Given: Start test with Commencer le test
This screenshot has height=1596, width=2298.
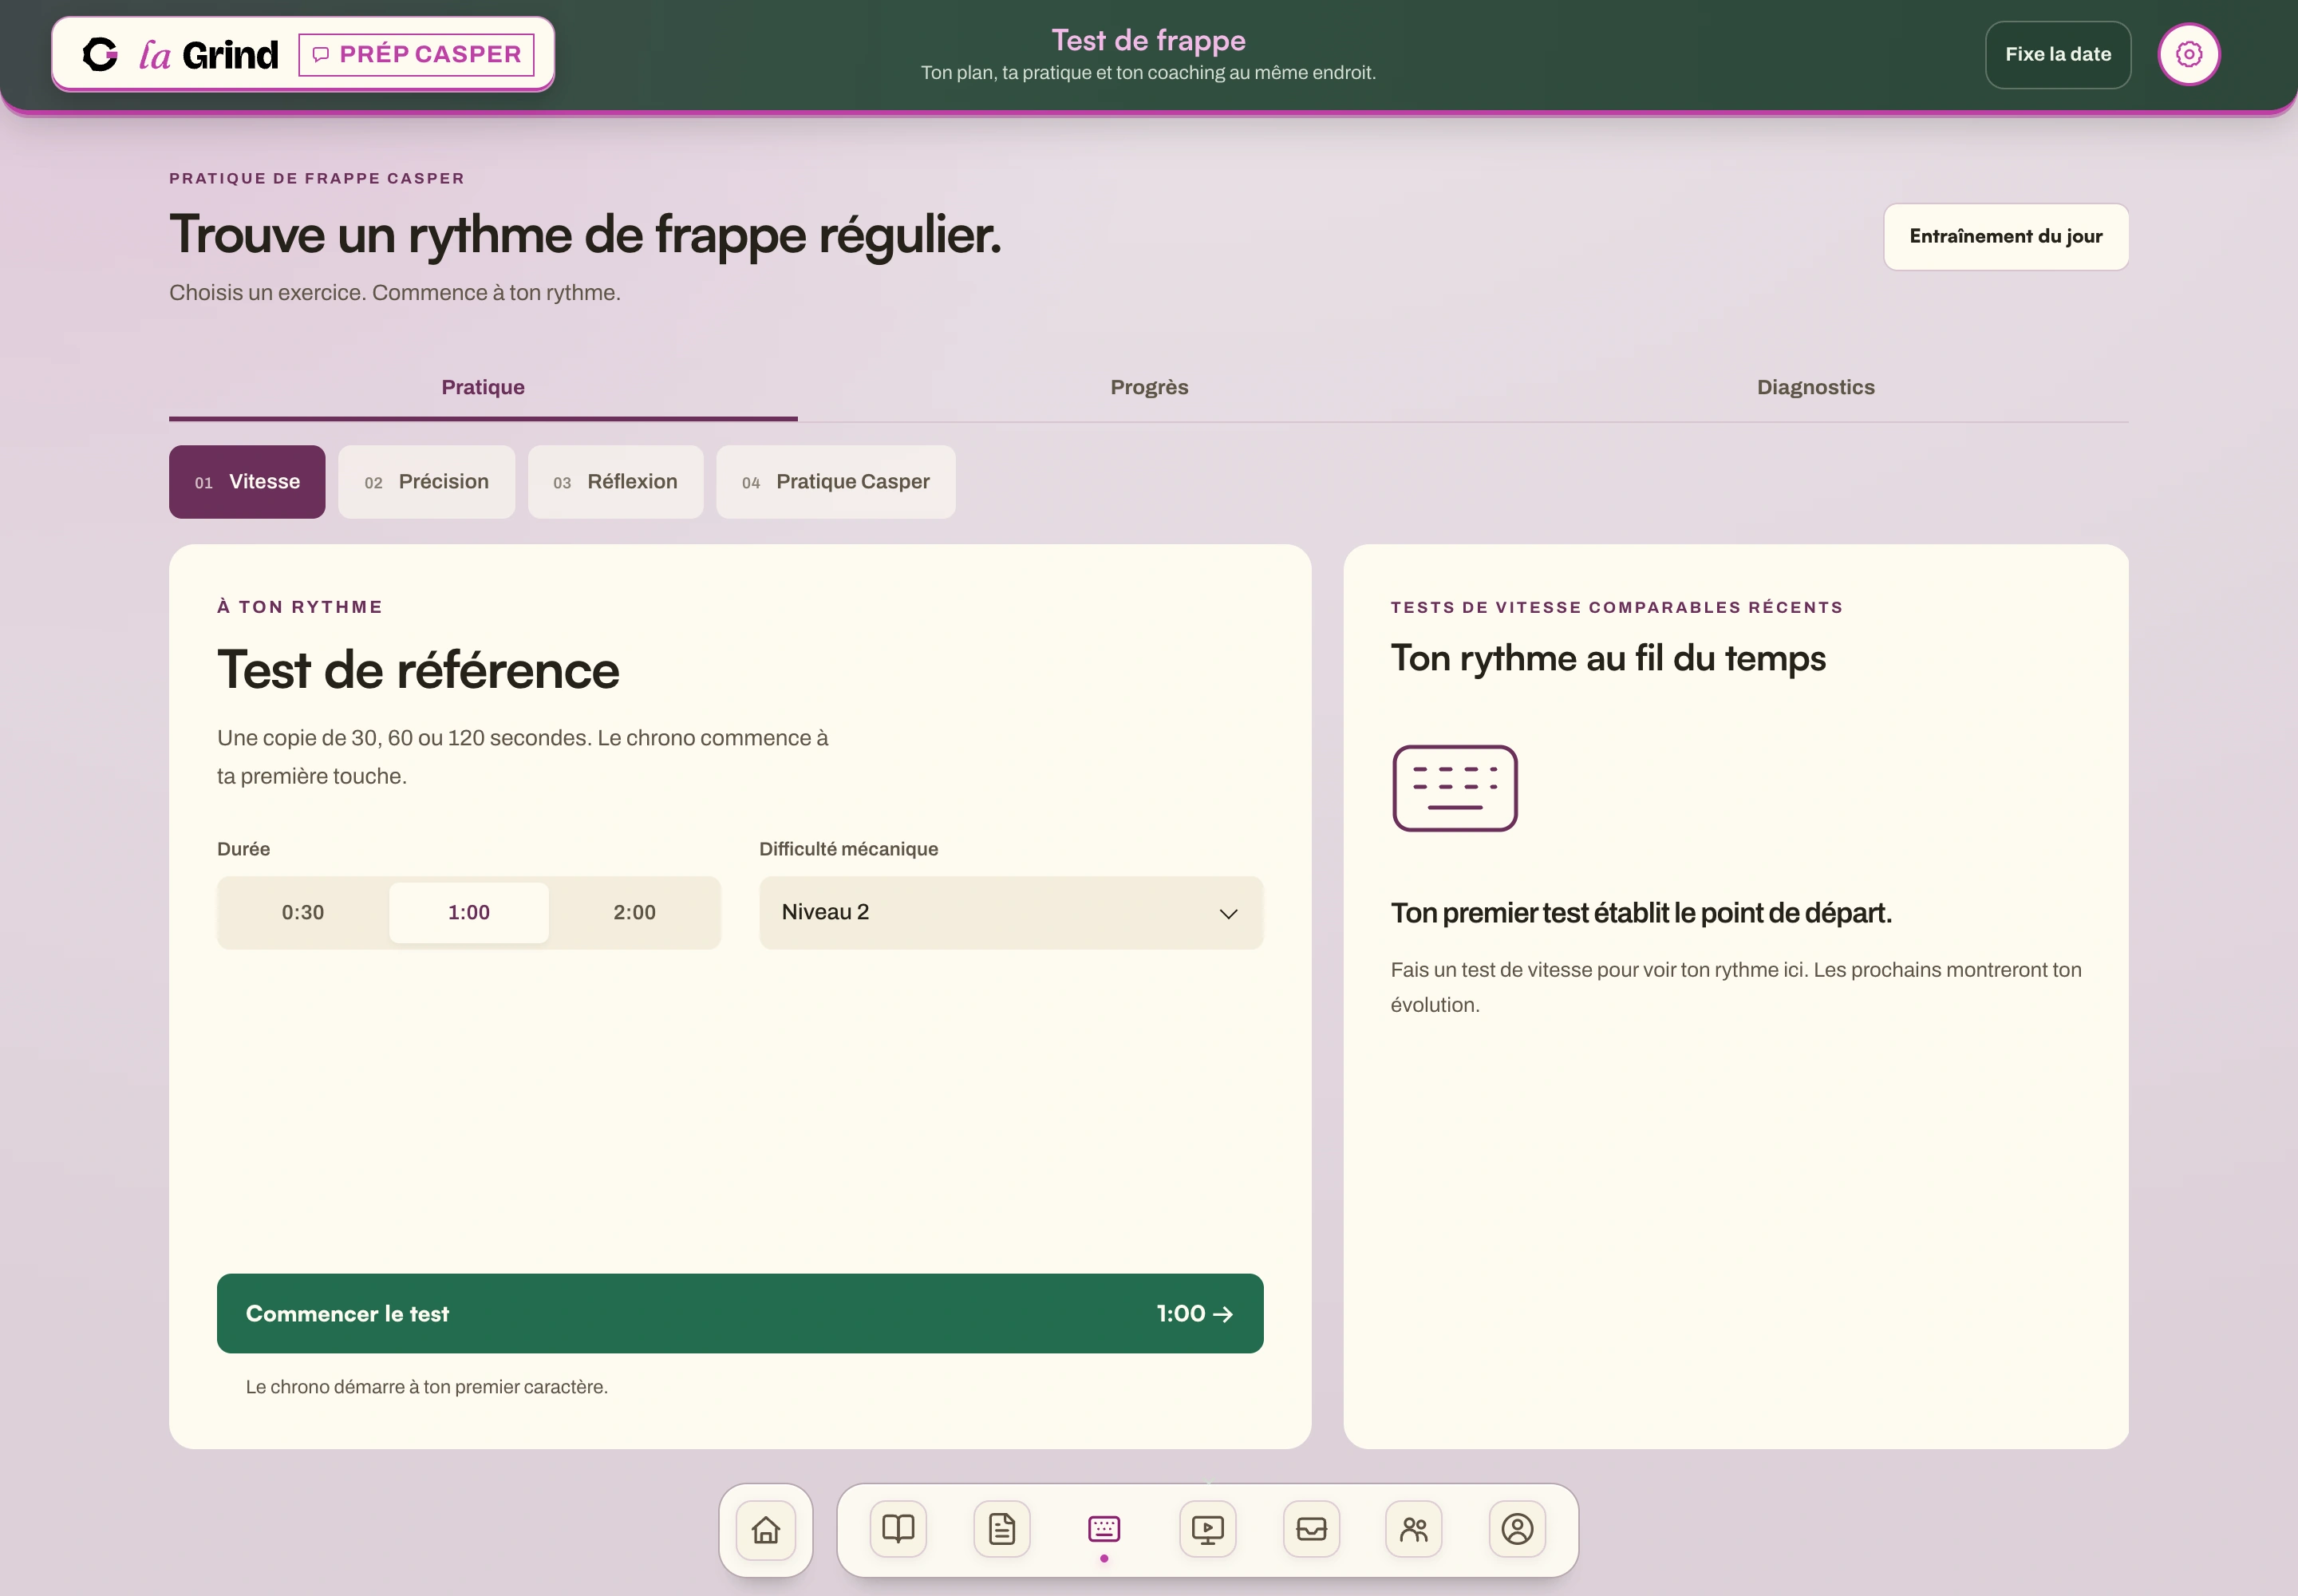Looking at the screenshot, I should [740, 1313].
